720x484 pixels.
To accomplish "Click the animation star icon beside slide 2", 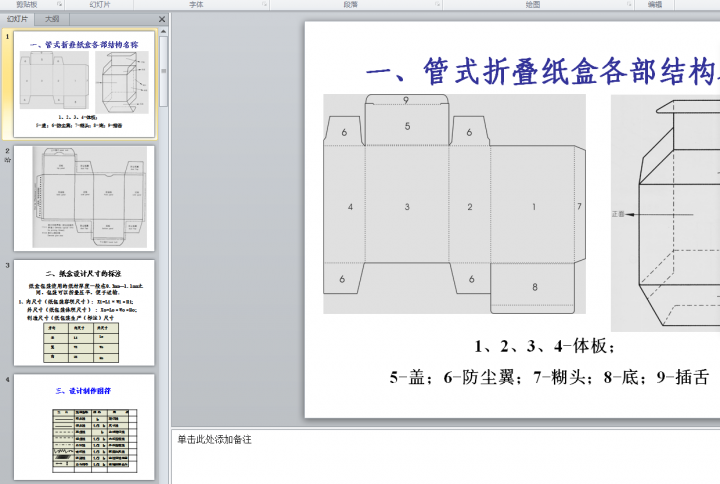I will pyautogui.click(x=8, y=160).
